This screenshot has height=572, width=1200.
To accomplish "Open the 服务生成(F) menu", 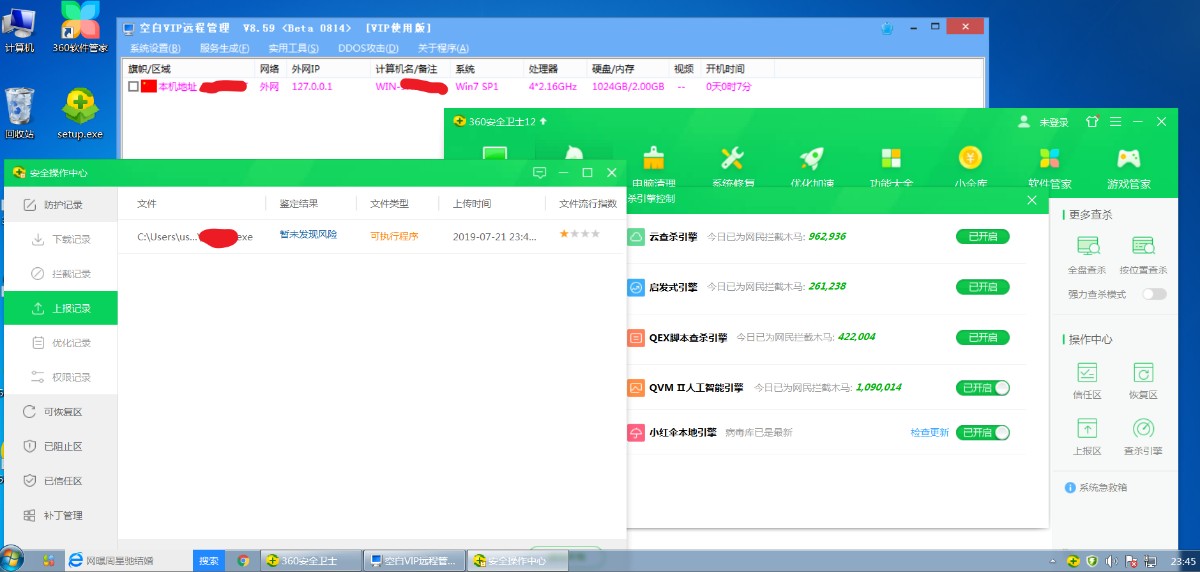I will click(x=225, y=48).
